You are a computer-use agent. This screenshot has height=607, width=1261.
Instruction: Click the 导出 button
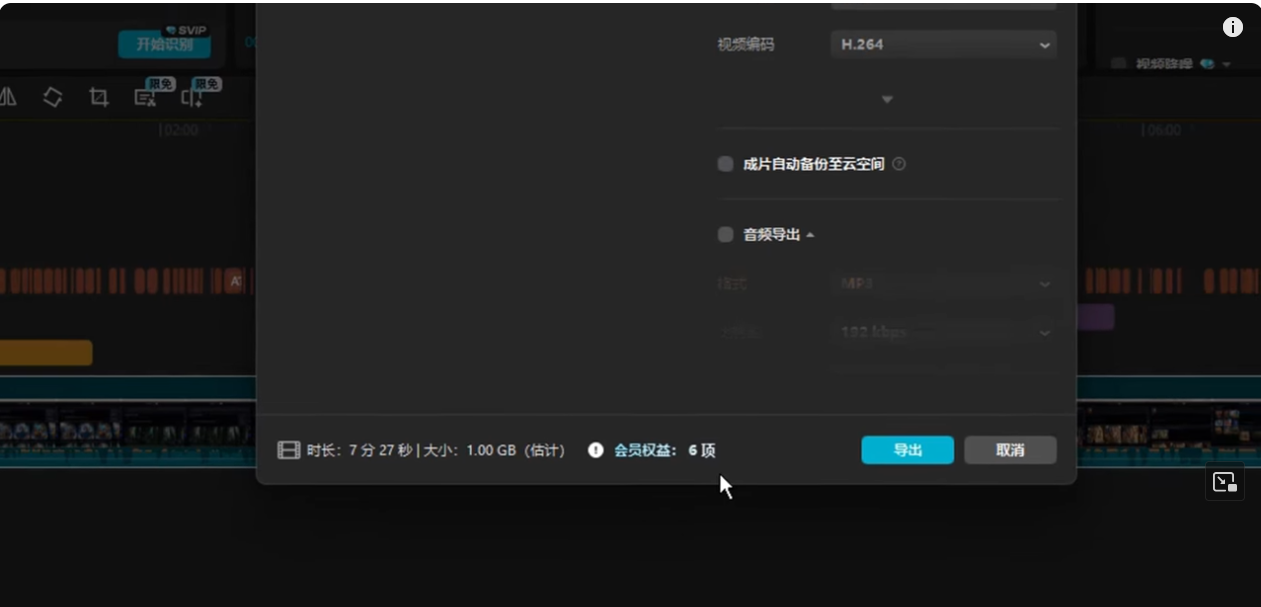[907, 450]
